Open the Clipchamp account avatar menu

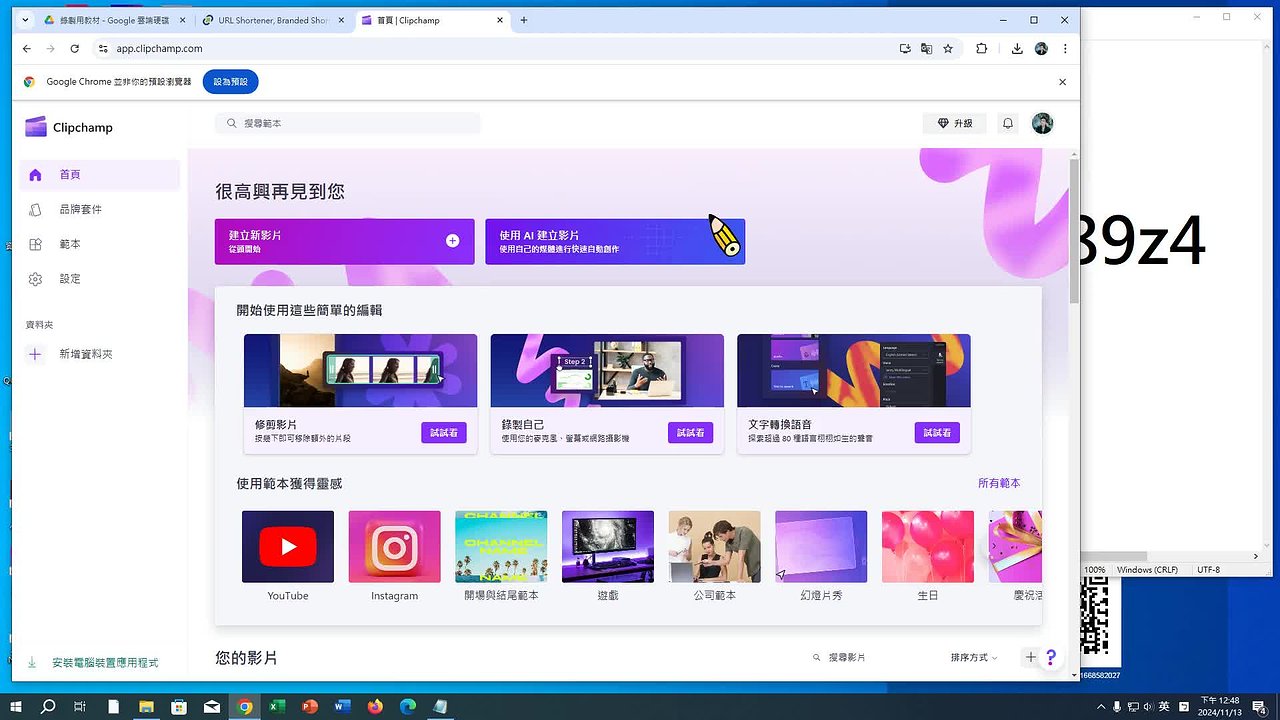tap(1042, 123)
